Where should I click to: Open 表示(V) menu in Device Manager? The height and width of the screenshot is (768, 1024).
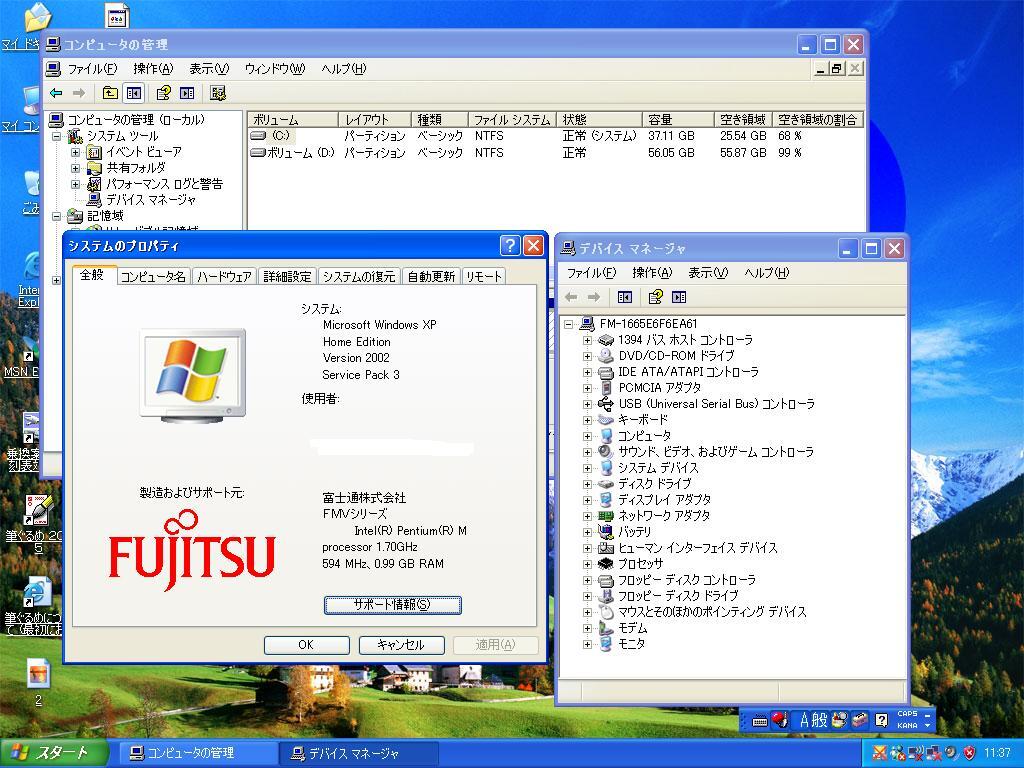(708, 273)
